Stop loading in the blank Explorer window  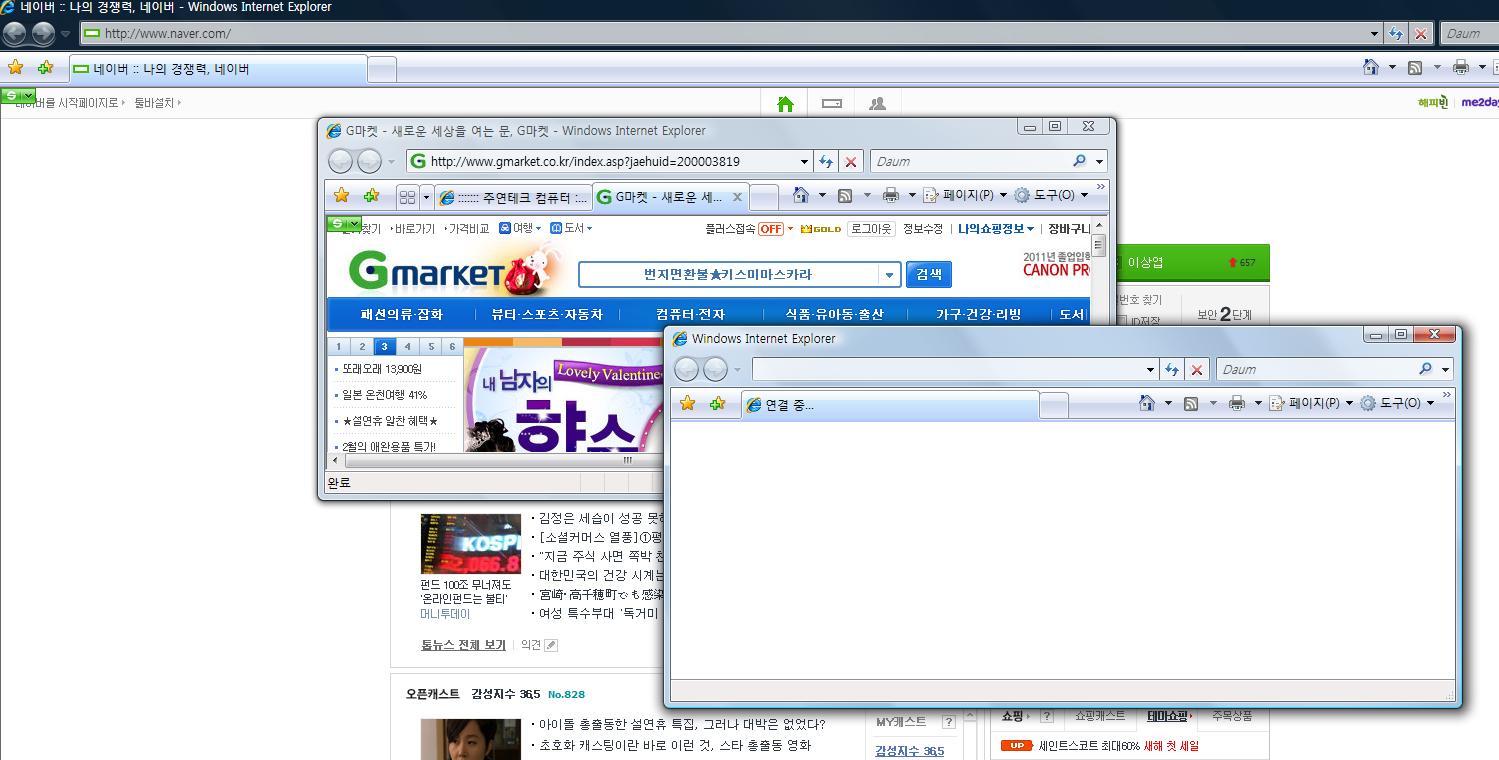tap(1196, 369)
